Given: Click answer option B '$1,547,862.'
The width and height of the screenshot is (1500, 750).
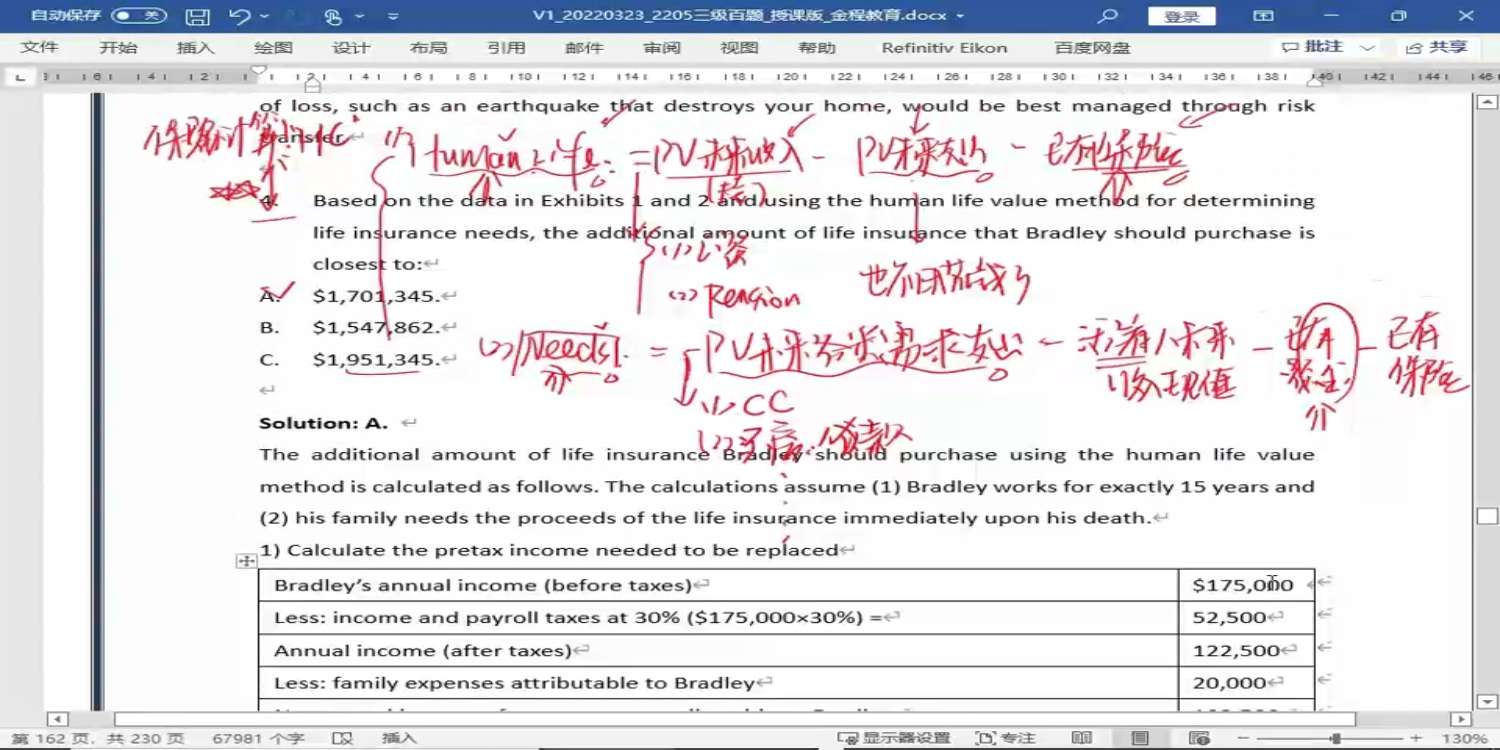Looking at the screenshot, I should 376,328.
